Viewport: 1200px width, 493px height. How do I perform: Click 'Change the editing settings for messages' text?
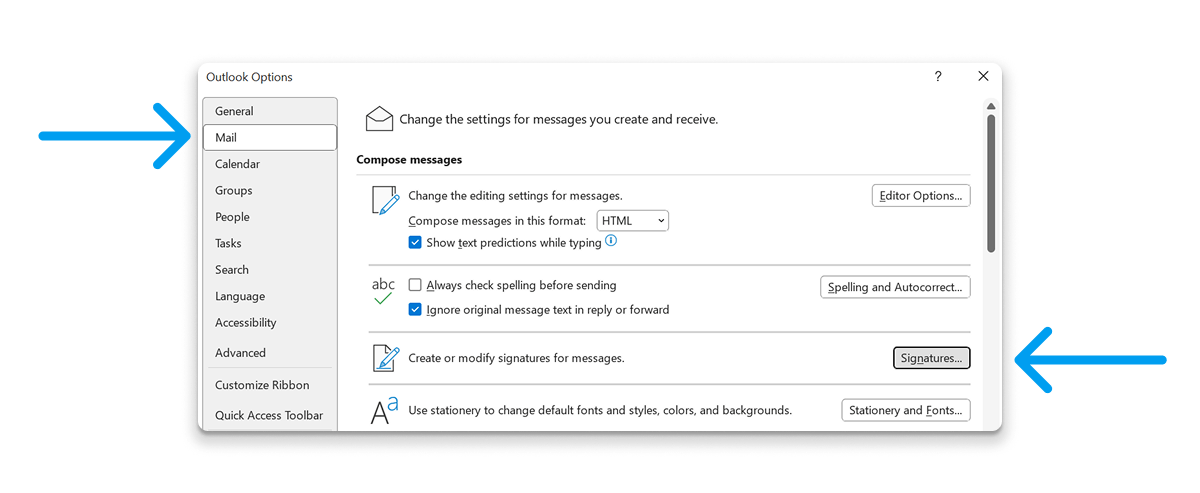point(515,196)
